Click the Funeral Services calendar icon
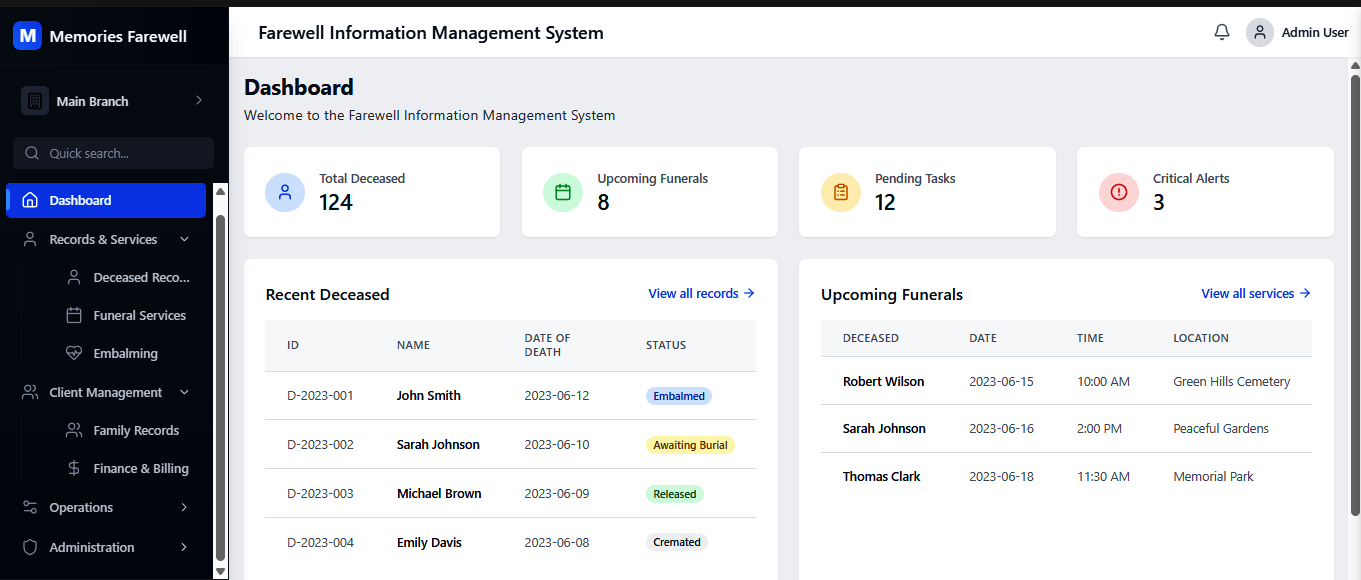1361x580 pixels. tap(74, 315)
